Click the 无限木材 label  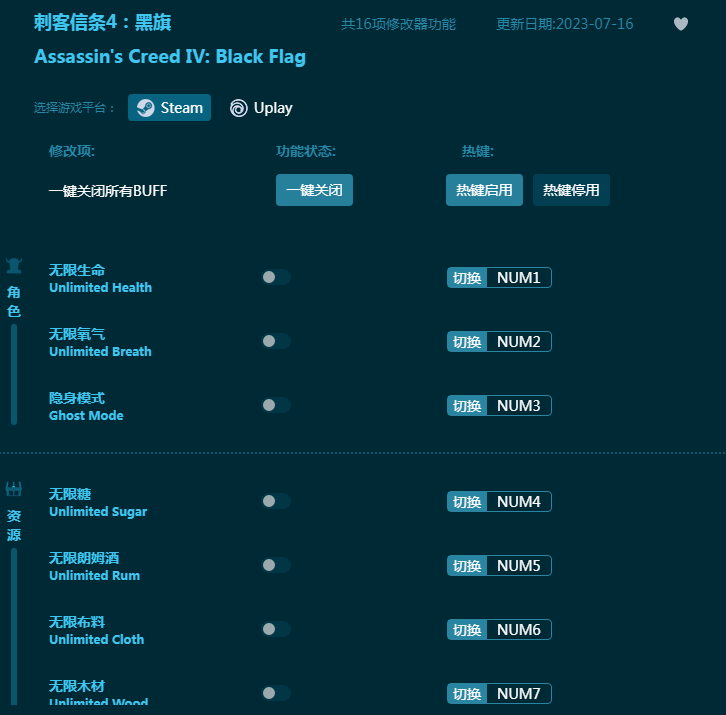[77, 686]
